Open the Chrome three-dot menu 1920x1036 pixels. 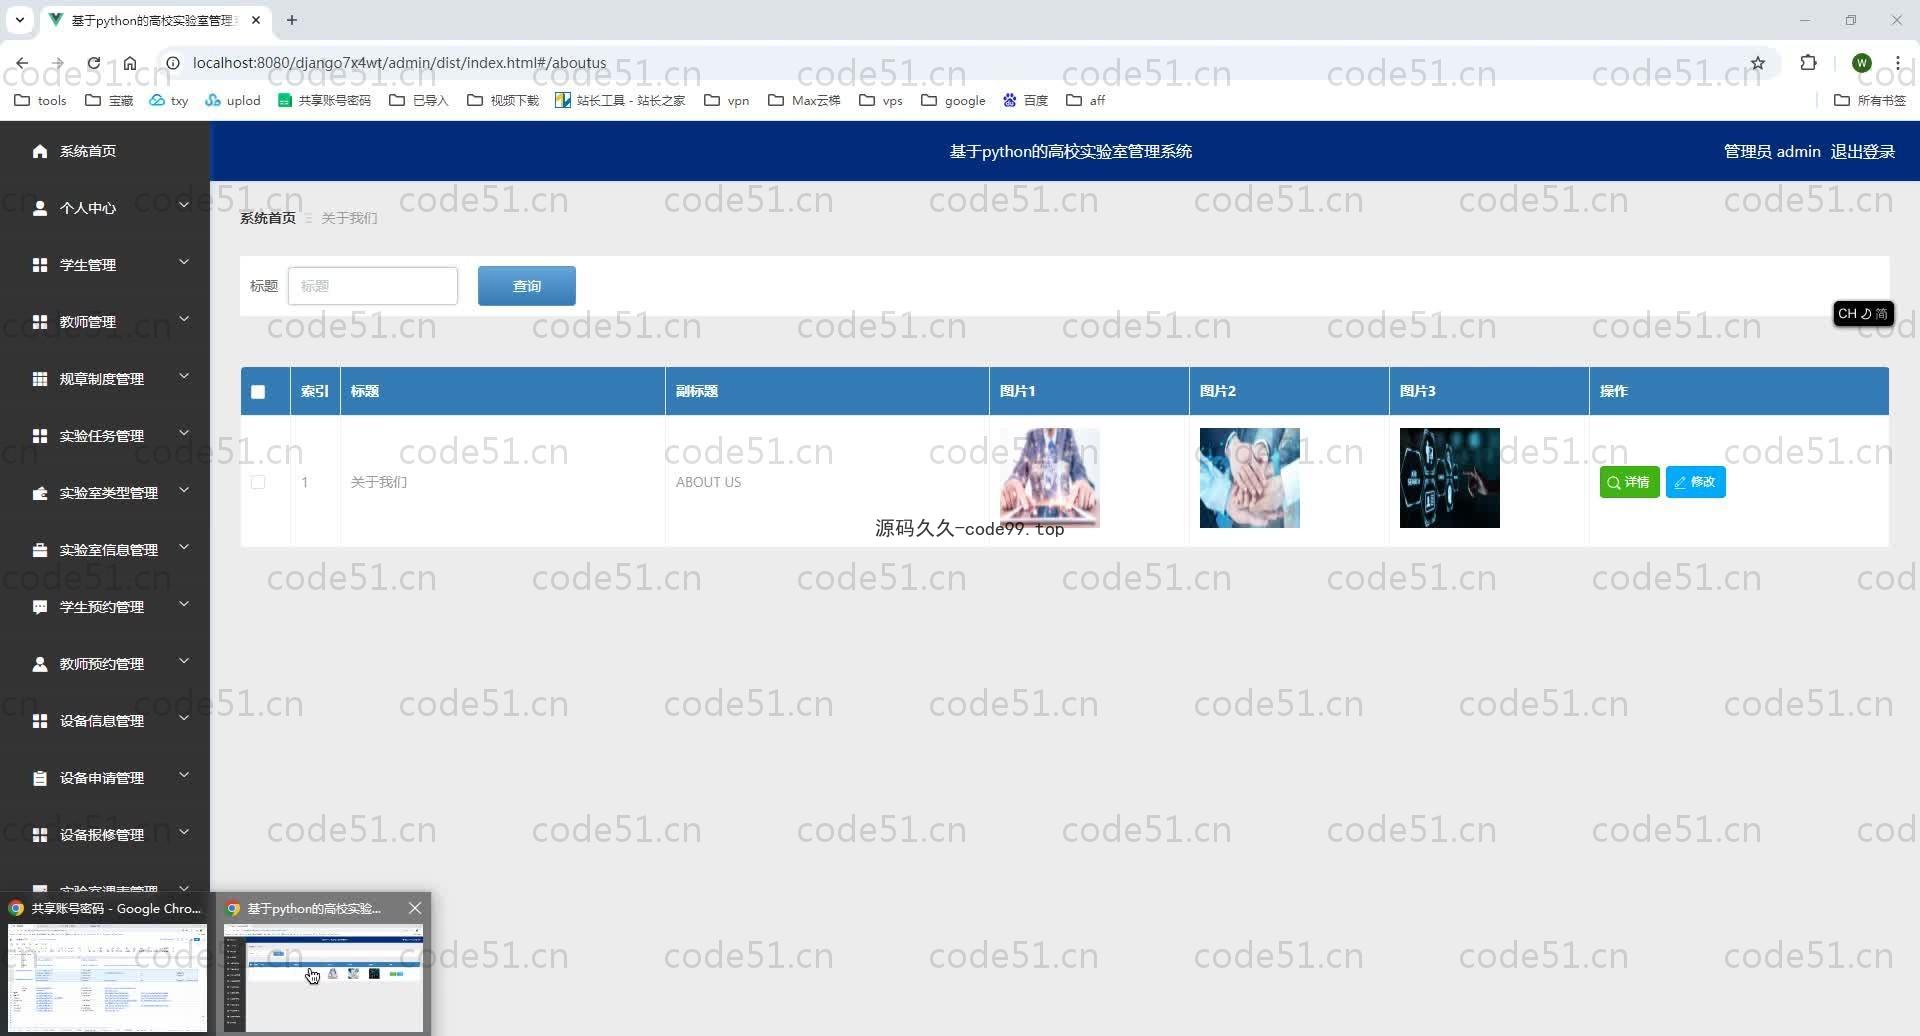coord(1898,63)
